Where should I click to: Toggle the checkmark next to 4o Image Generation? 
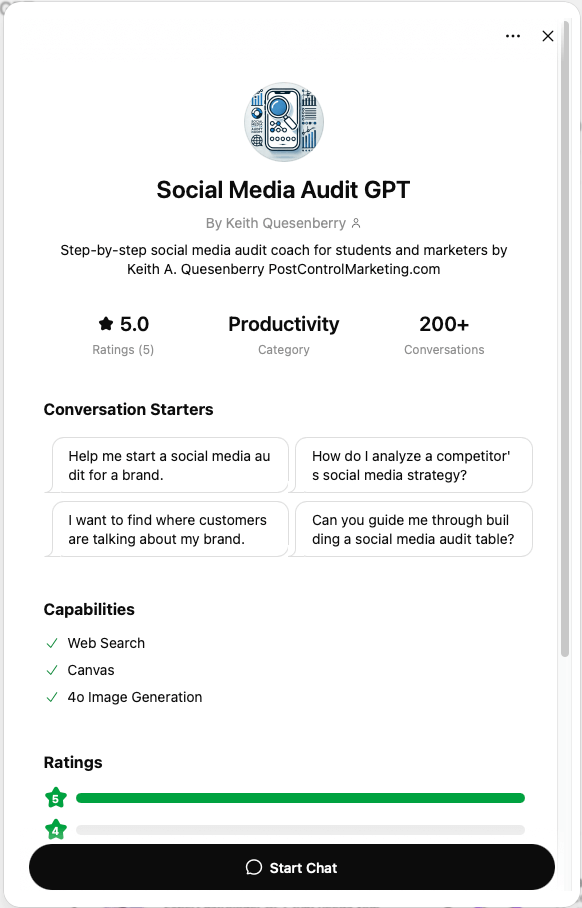point(52,697)
